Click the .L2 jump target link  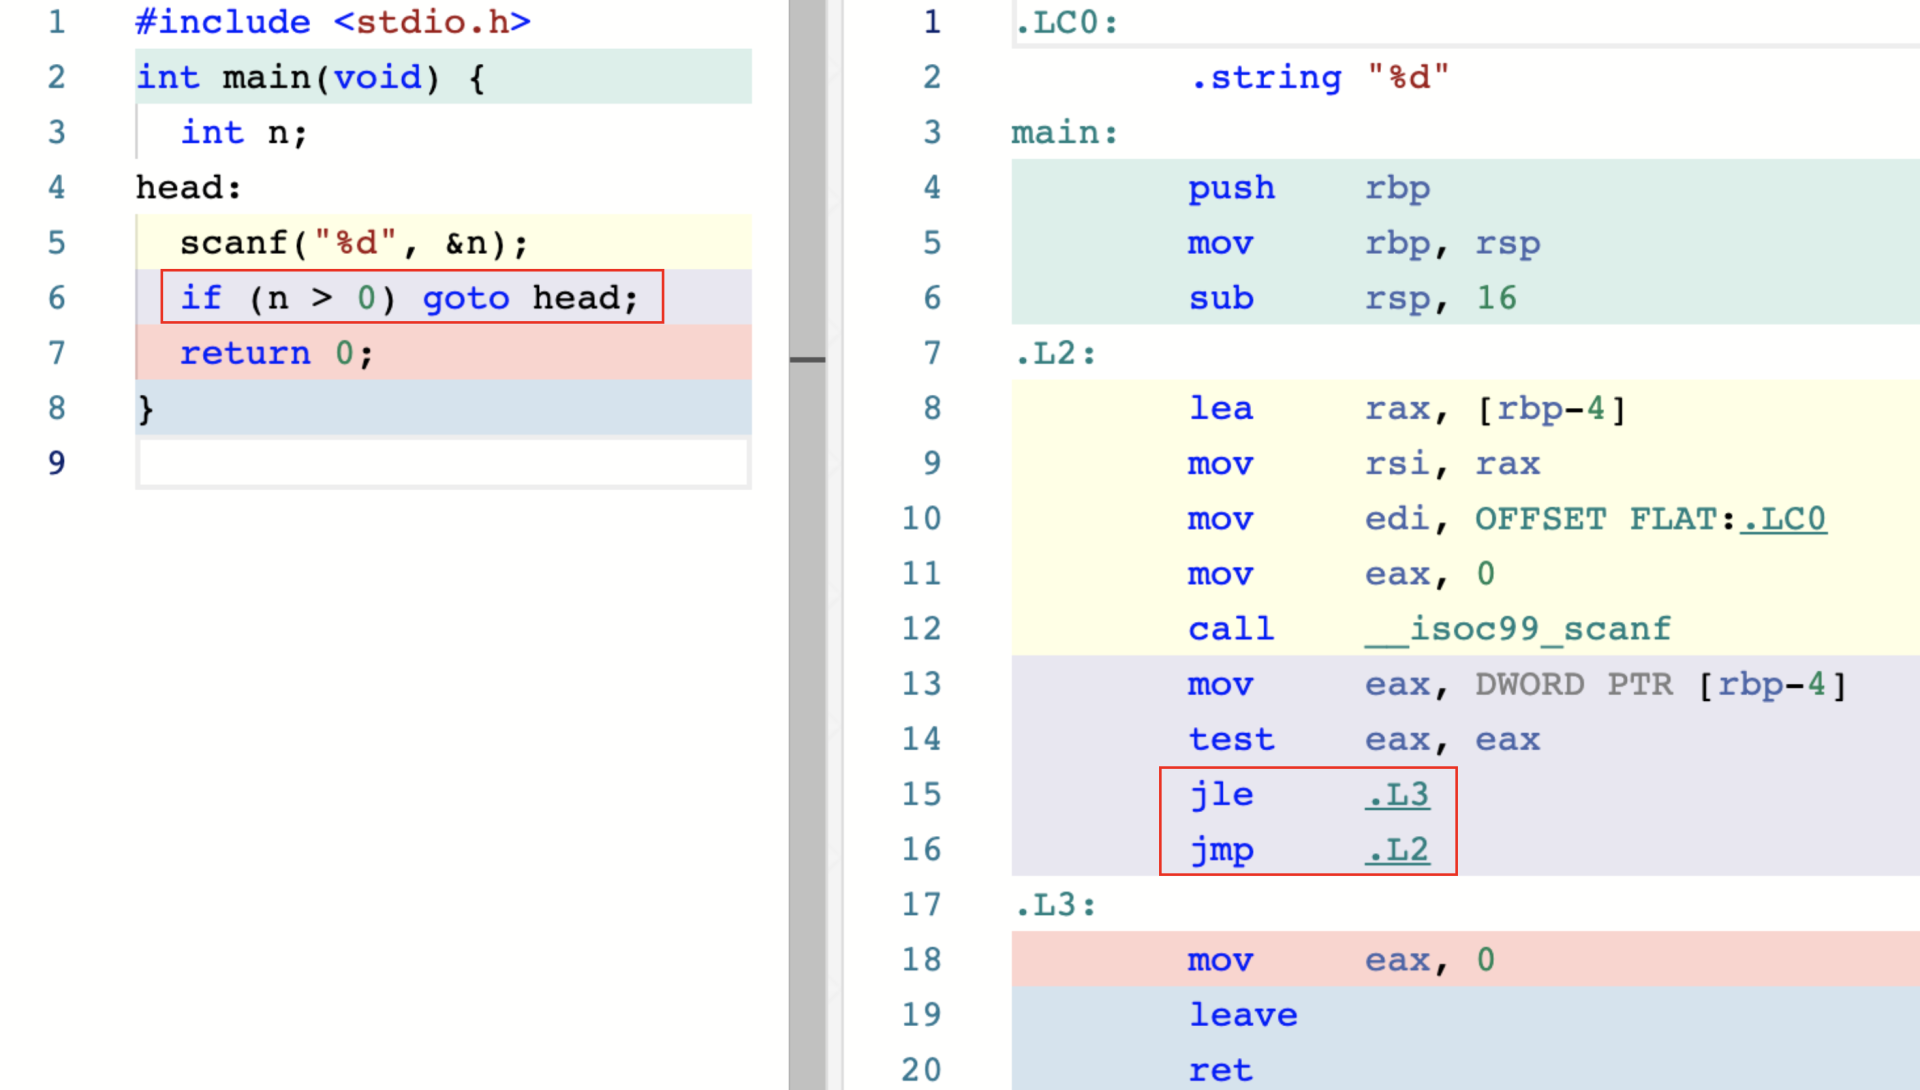[1395, 849]
